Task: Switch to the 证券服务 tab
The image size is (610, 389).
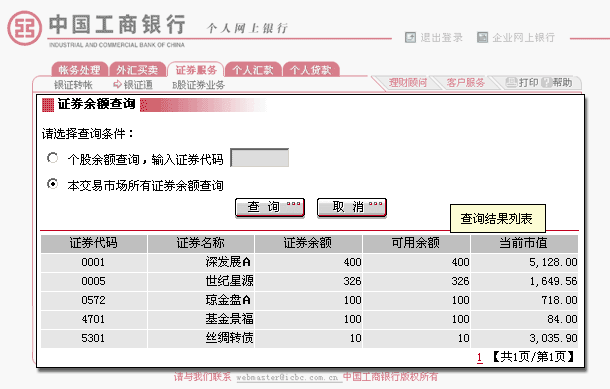Action: [x=196, y=70]
